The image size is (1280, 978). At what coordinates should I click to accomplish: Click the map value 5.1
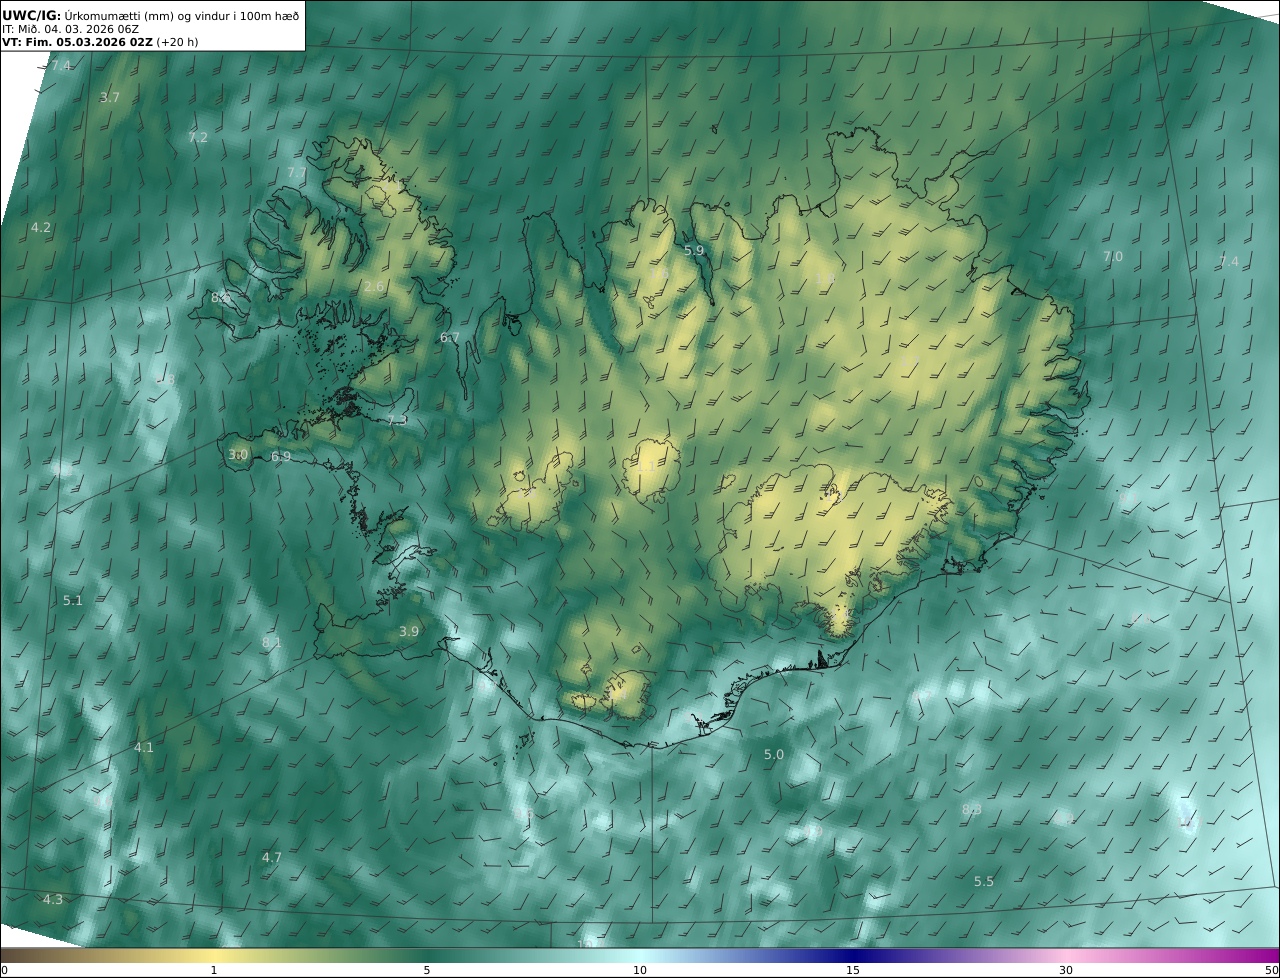click(x=73, y=600)
